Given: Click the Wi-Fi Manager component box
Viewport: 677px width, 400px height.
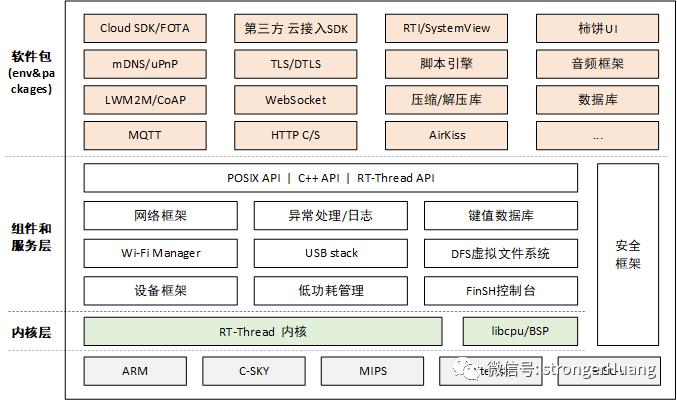Looking at the screenshot, I should coord(161,253).
